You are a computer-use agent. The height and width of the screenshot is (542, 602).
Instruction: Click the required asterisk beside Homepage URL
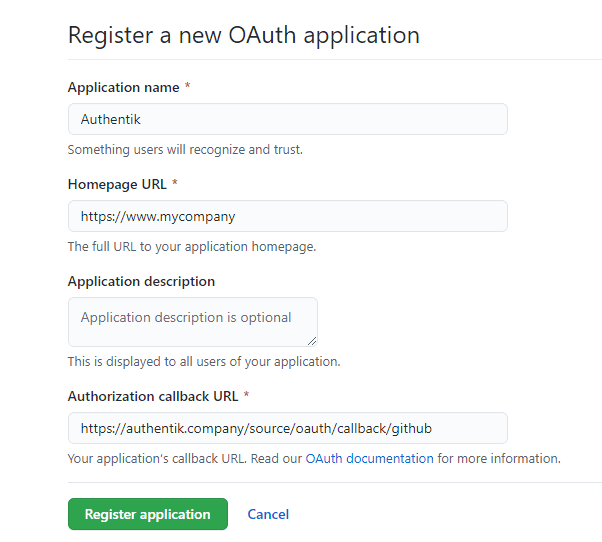[x=175, y=185]
